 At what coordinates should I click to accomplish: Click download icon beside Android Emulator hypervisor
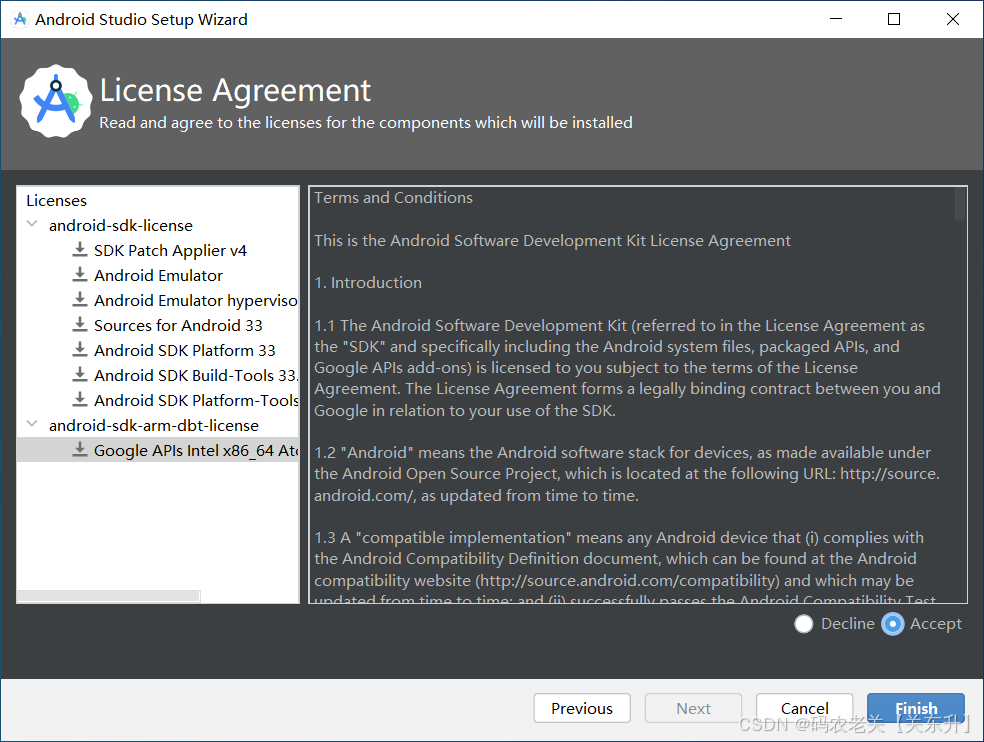(80, 300)
